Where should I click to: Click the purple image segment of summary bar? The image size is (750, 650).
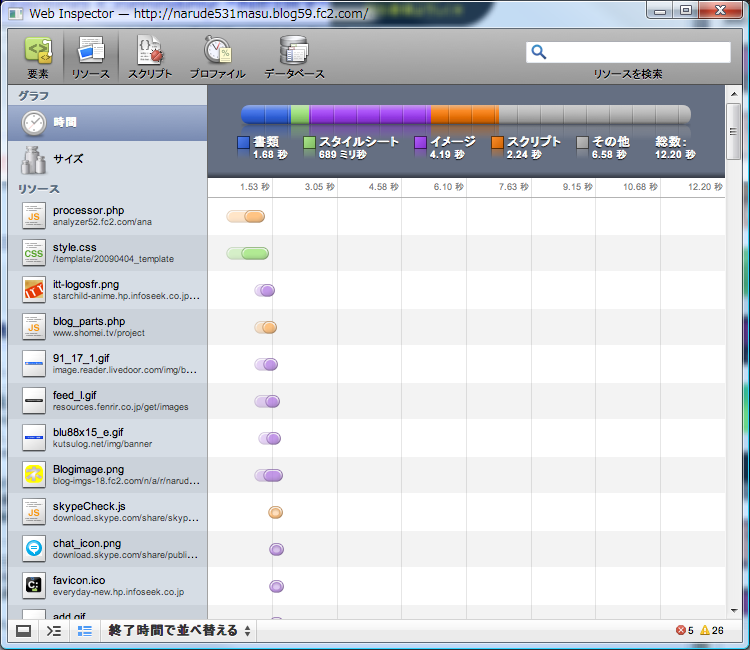(370, 115)
